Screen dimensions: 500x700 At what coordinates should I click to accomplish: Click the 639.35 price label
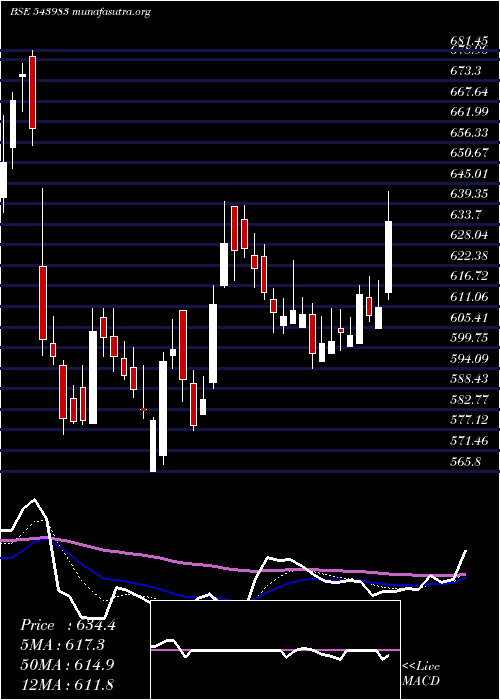[x=469, y=193]
